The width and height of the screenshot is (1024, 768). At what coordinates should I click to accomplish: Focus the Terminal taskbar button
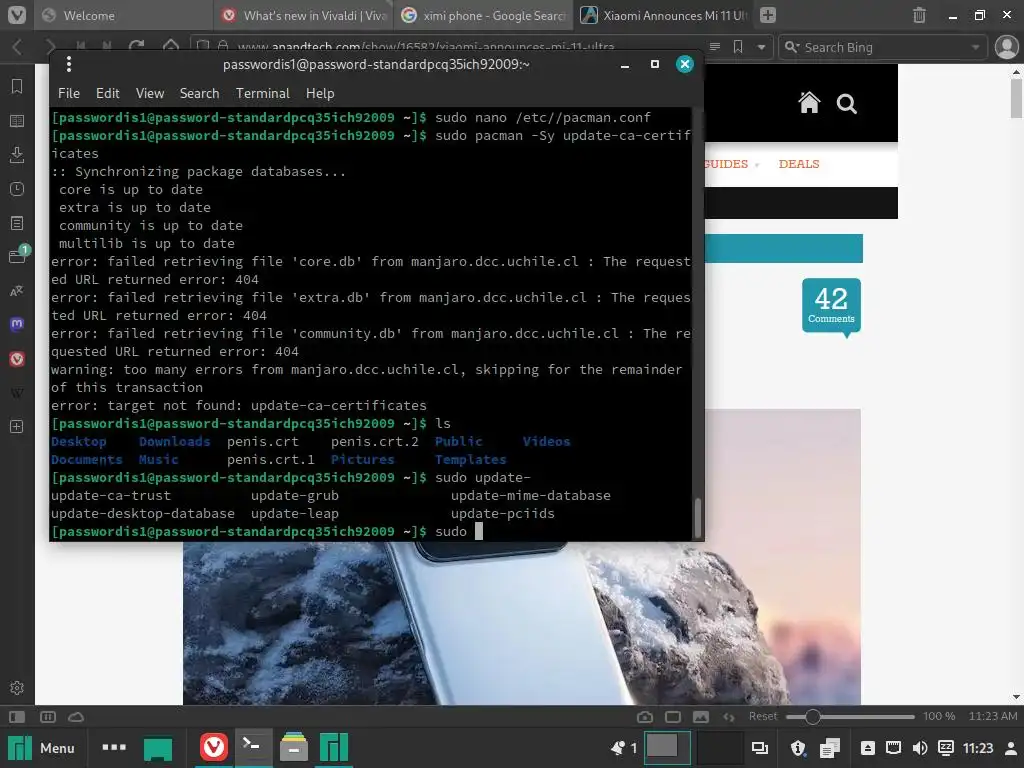(x=251, y=747)
